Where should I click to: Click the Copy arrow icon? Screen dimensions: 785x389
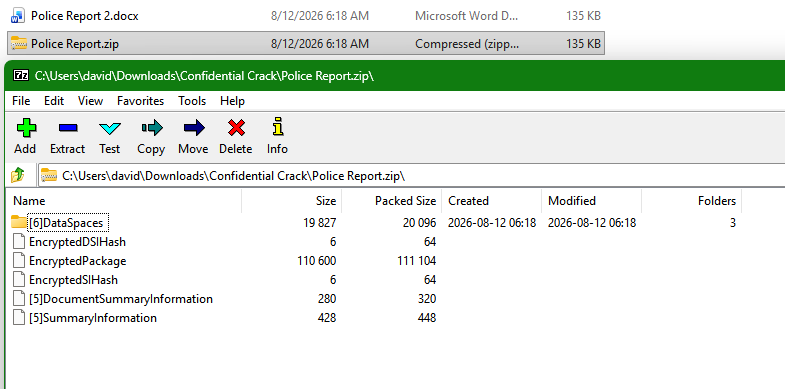[152, 128]
